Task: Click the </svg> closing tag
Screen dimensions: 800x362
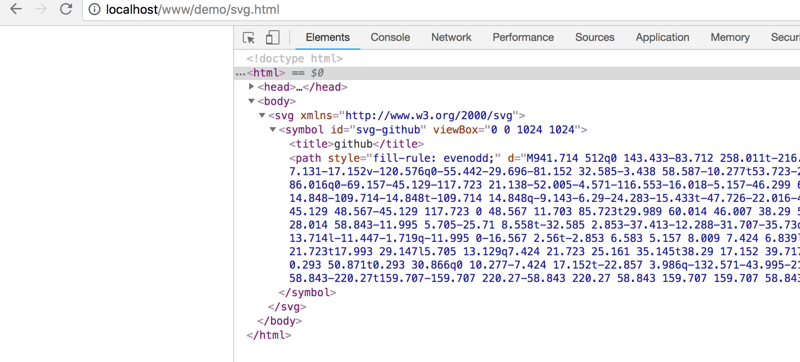Action: pos(287,307)
